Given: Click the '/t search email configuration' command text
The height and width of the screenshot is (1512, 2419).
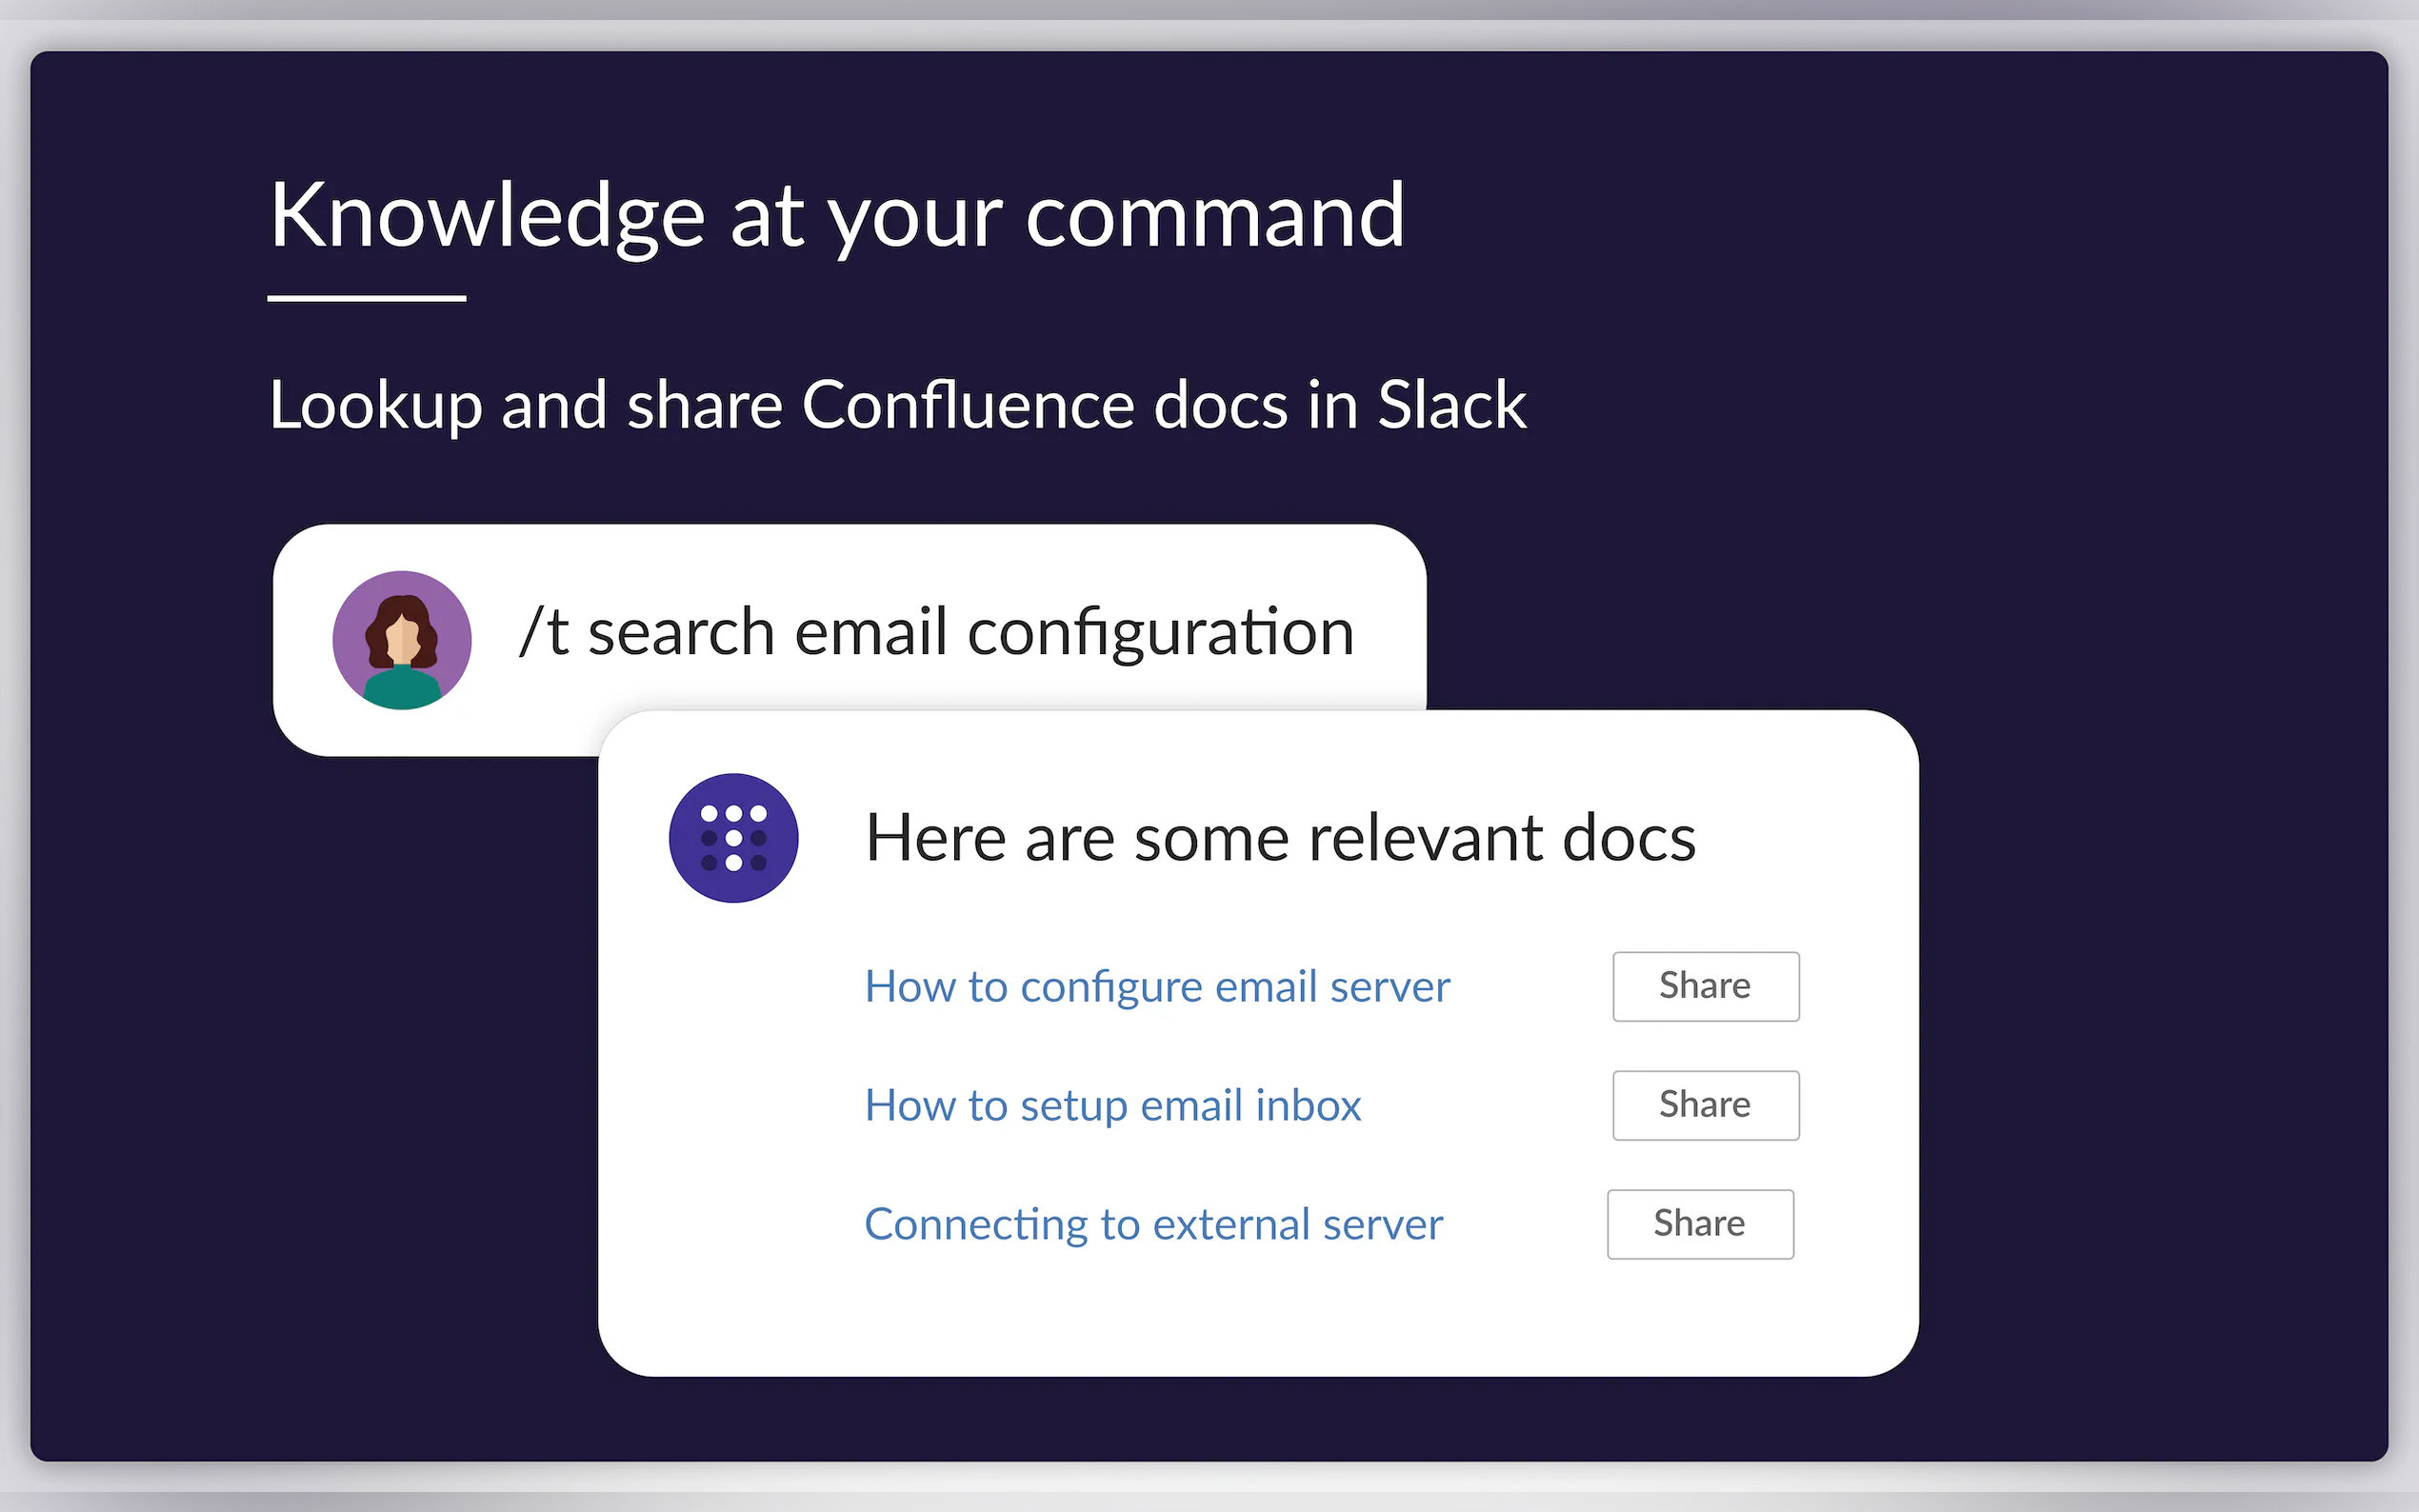Looking at the screenshot, I should [x=936, y=633].
